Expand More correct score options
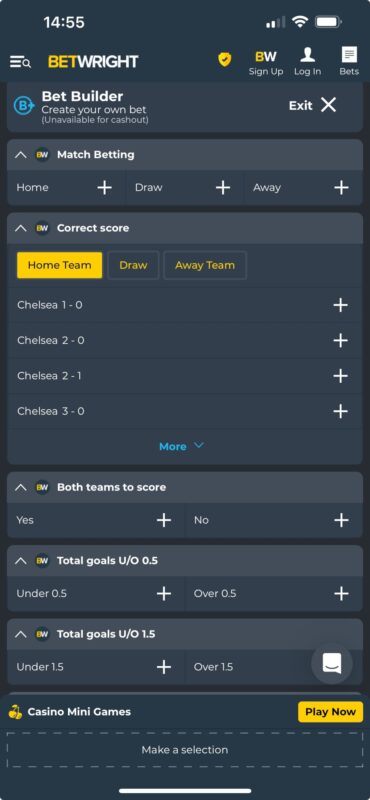Screen dimensions: 370x800 point(181,446)
